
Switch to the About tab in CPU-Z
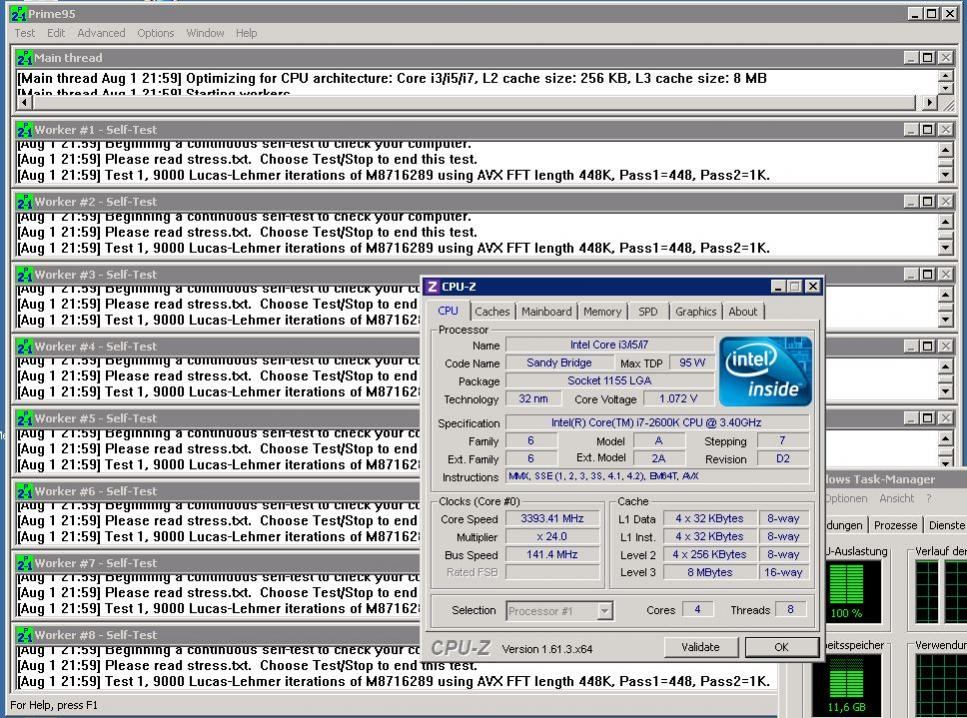[743, 312]
